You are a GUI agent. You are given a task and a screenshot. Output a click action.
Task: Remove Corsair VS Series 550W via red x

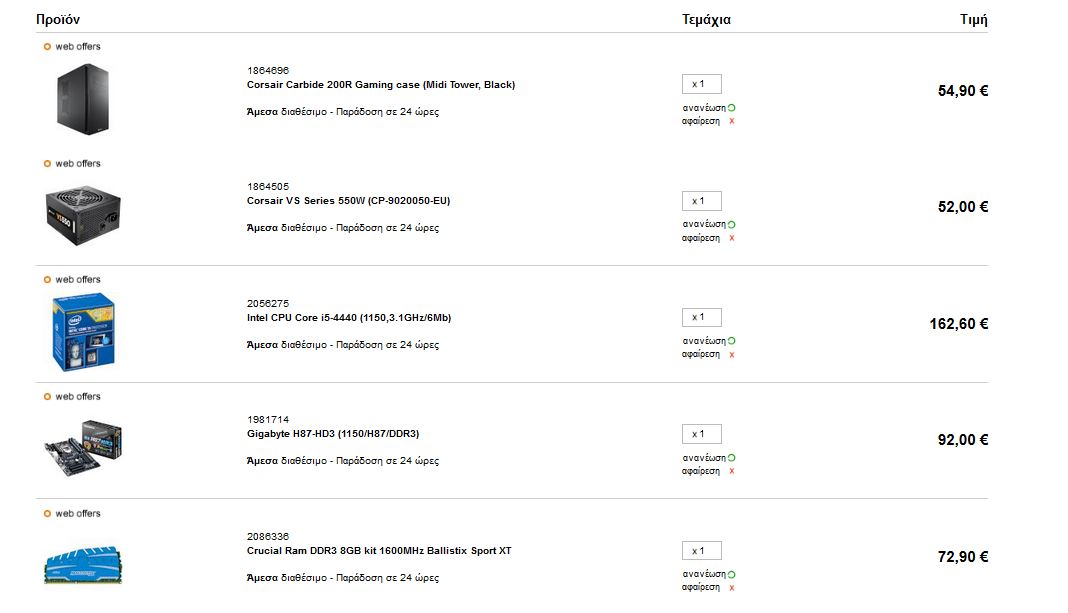tap(732, 238)
